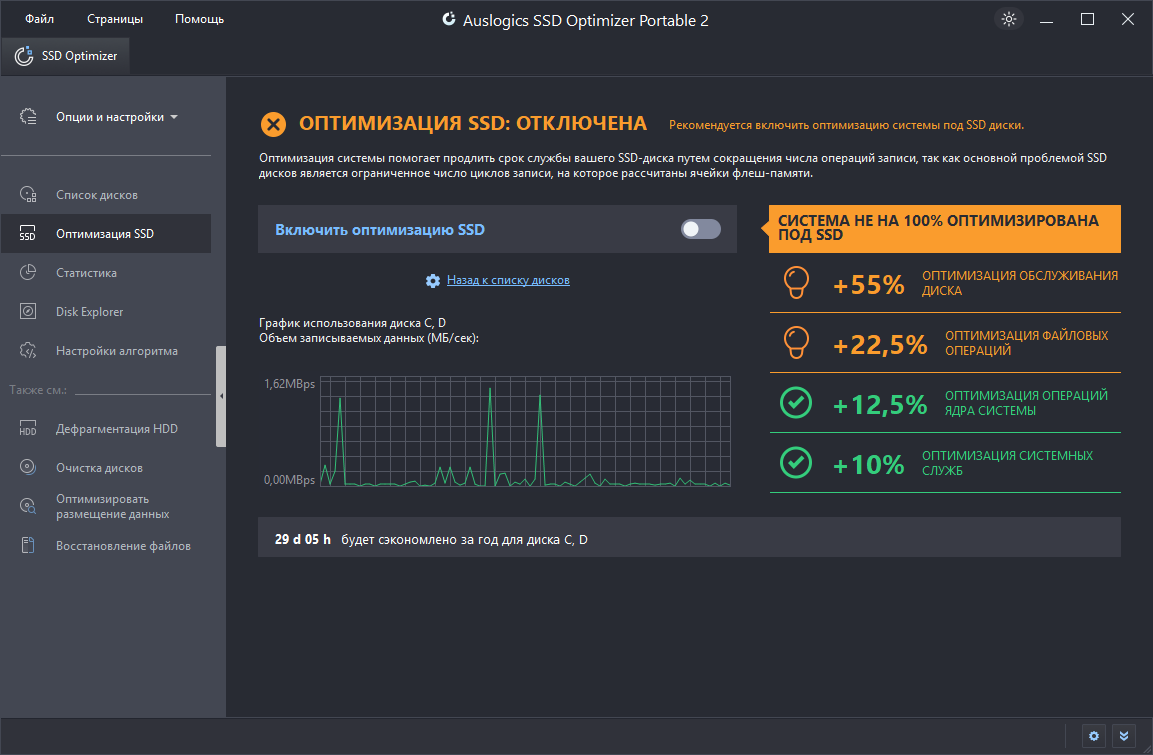Click the HDD defragmentation icon

[28, 429]
